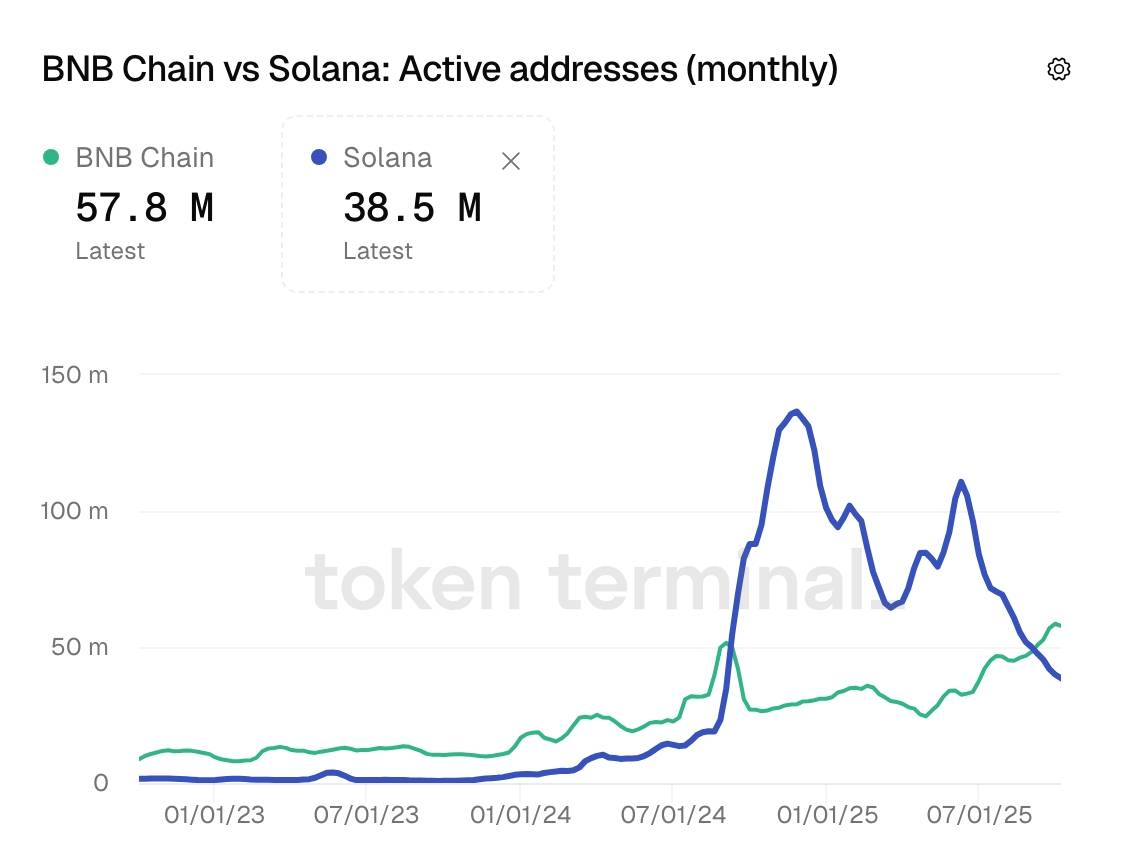
Task: Click the chart title heading
Action: [x=439, y=69]
